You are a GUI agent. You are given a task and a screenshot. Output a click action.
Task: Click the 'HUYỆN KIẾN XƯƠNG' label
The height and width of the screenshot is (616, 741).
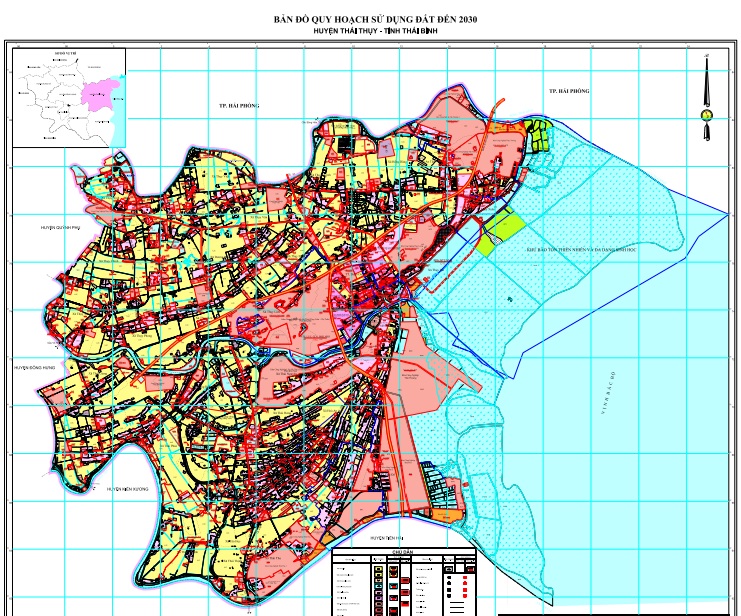point(124,490)
